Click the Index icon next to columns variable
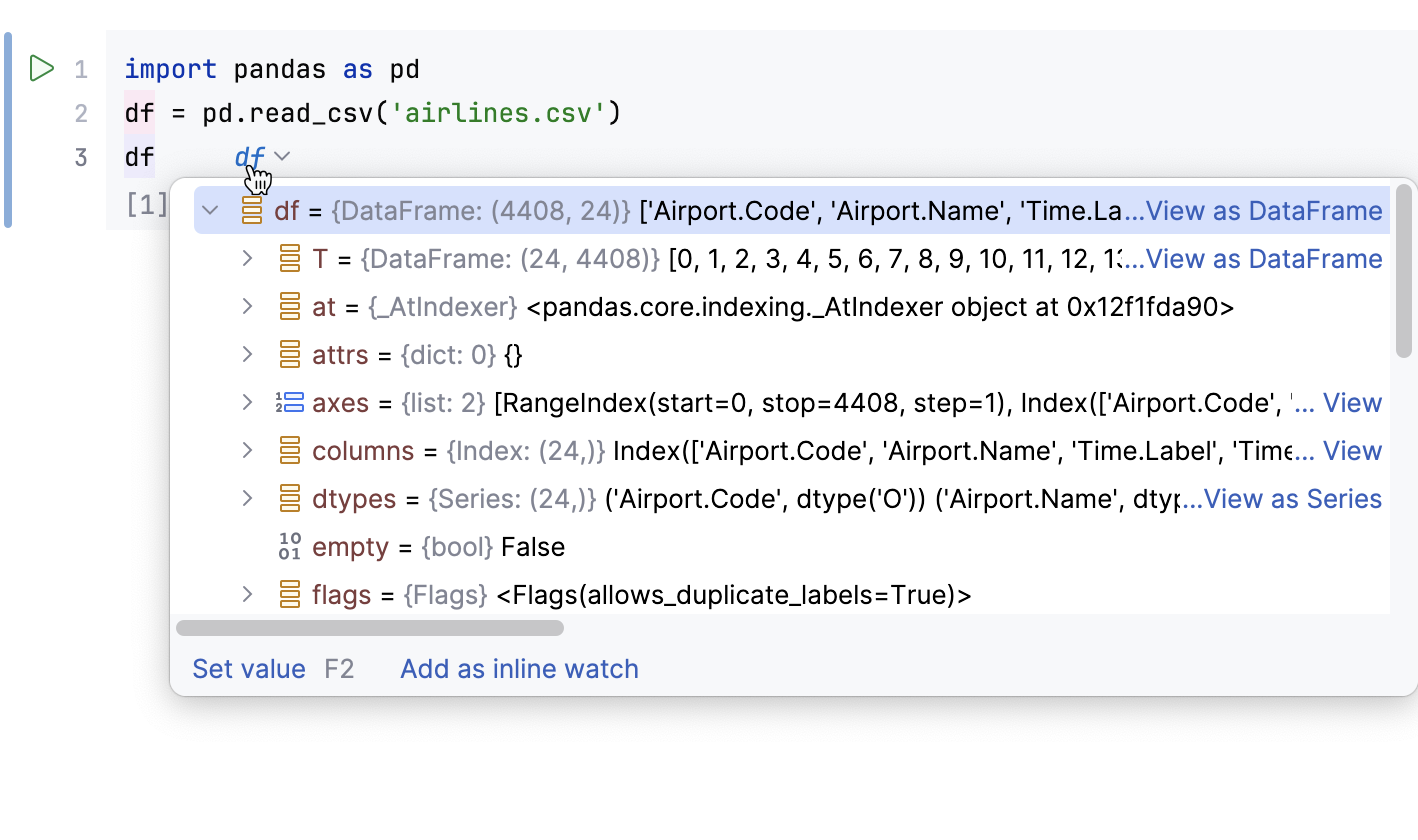This screenshot has width=1418, height=840. click(x=289, y=450)
